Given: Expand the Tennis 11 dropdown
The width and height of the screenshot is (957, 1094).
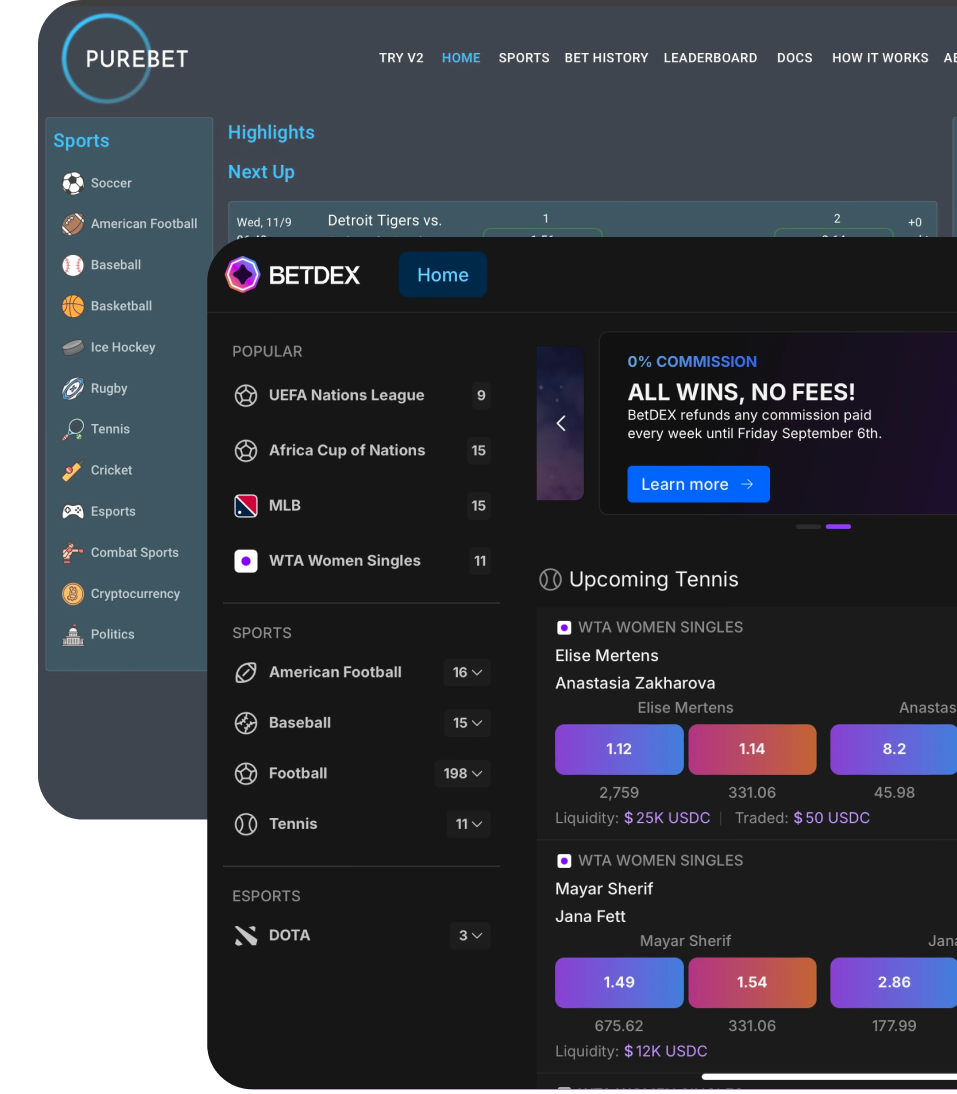Looking at the screenshot, I should (x=469, y=824).
